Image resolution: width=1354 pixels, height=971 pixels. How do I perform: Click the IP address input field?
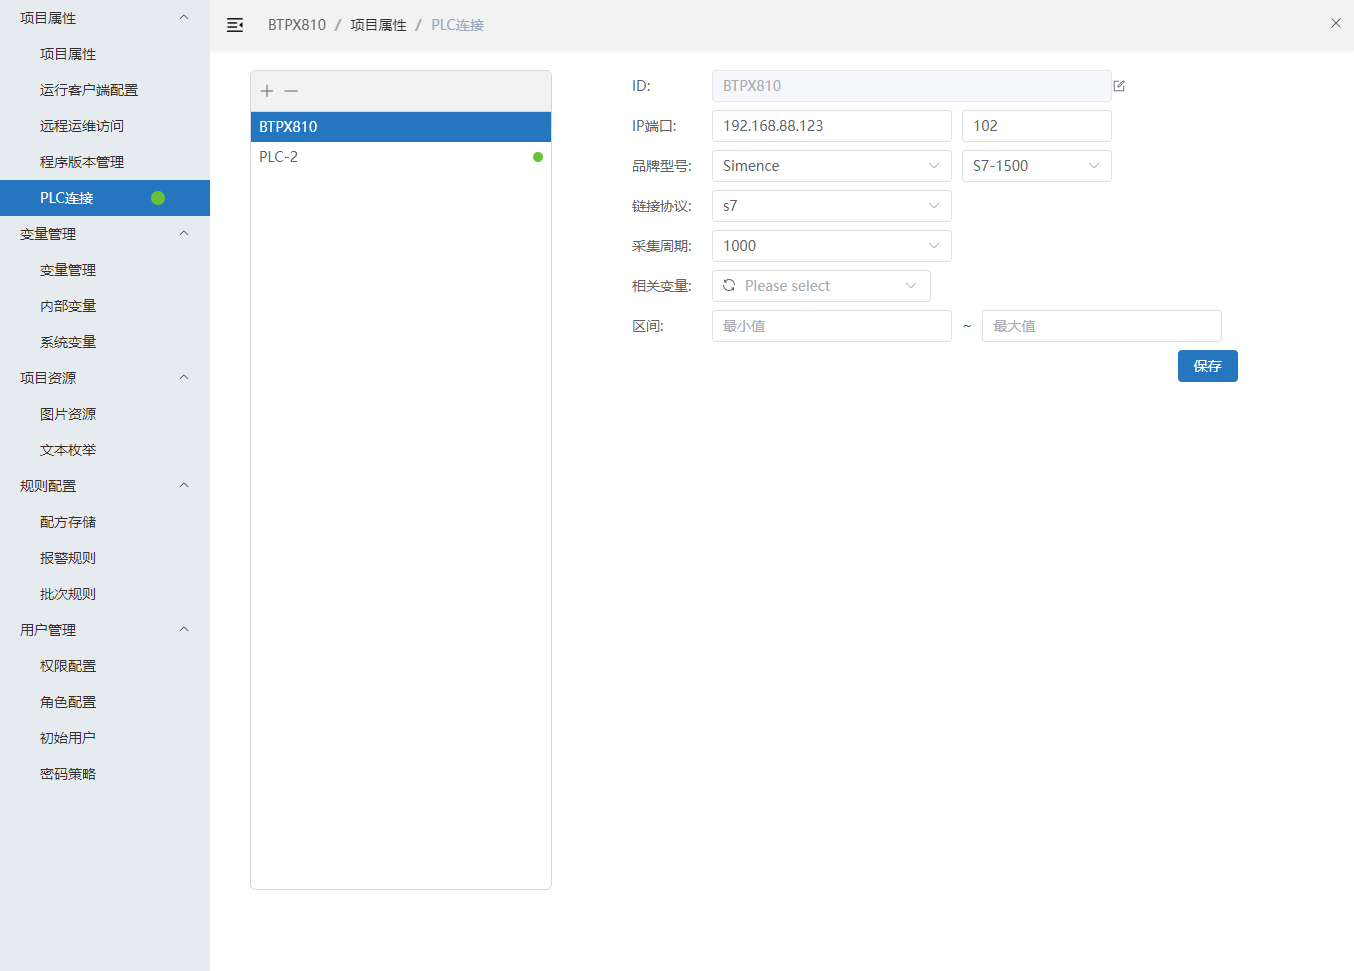pyautogui.click(x=831, y=126)
